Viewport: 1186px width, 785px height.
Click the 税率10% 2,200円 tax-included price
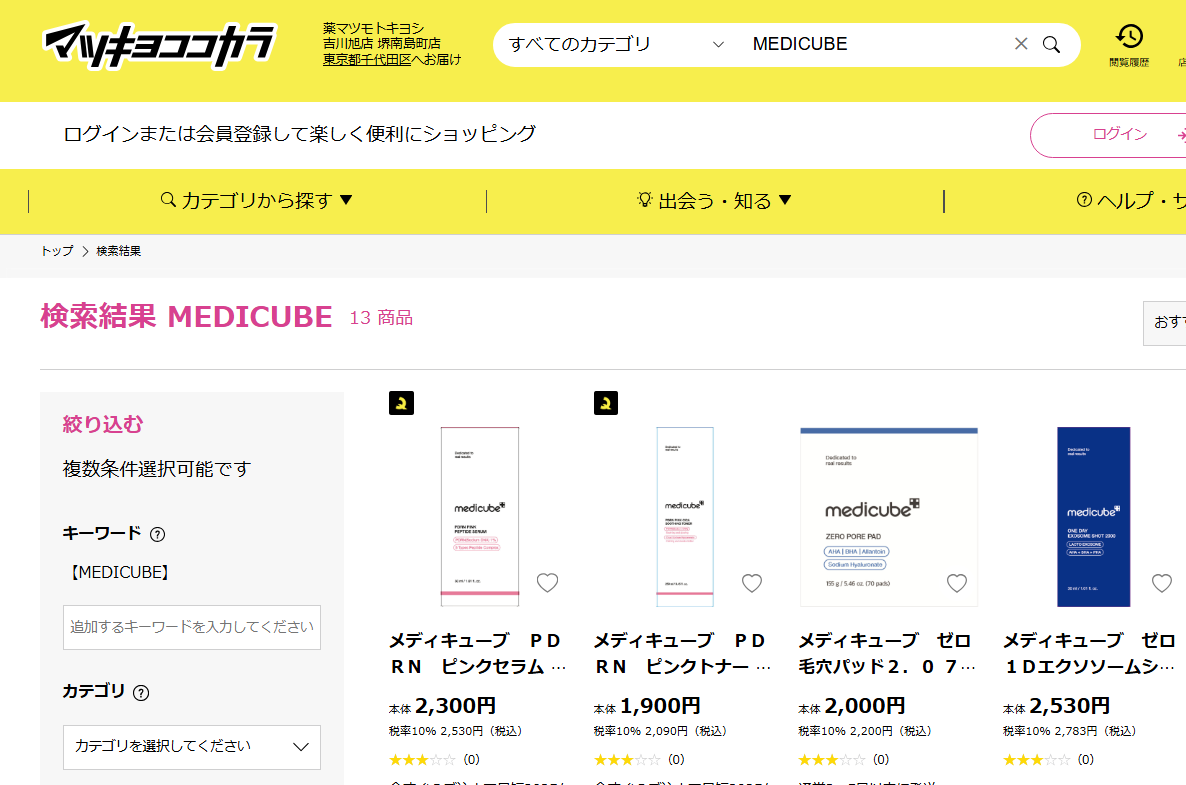pos(865,731)
